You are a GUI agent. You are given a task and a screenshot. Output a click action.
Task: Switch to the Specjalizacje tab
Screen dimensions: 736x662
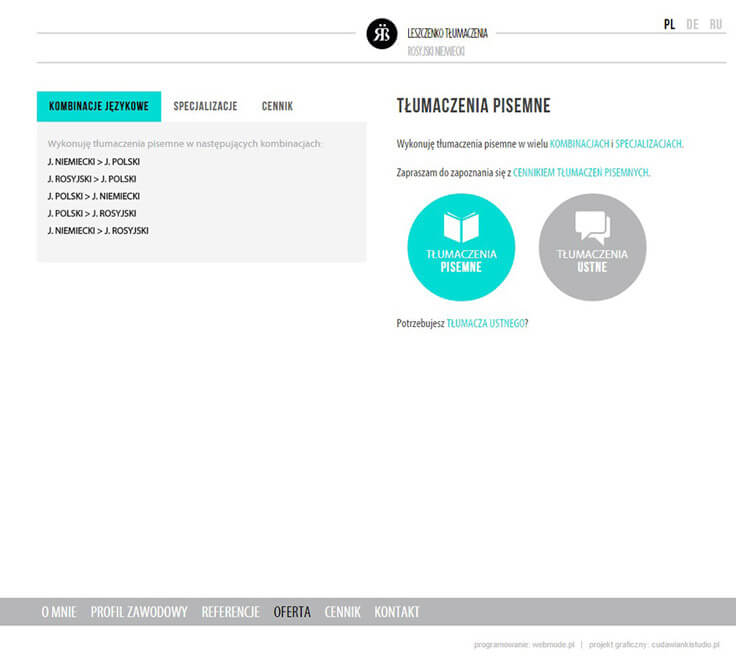(205, 106)
